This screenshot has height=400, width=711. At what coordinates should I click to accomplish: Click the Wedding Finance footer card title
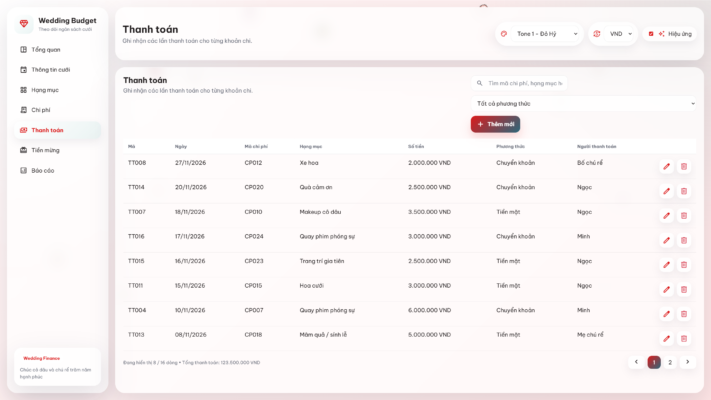pyautogui.click(x=42, y=358)
